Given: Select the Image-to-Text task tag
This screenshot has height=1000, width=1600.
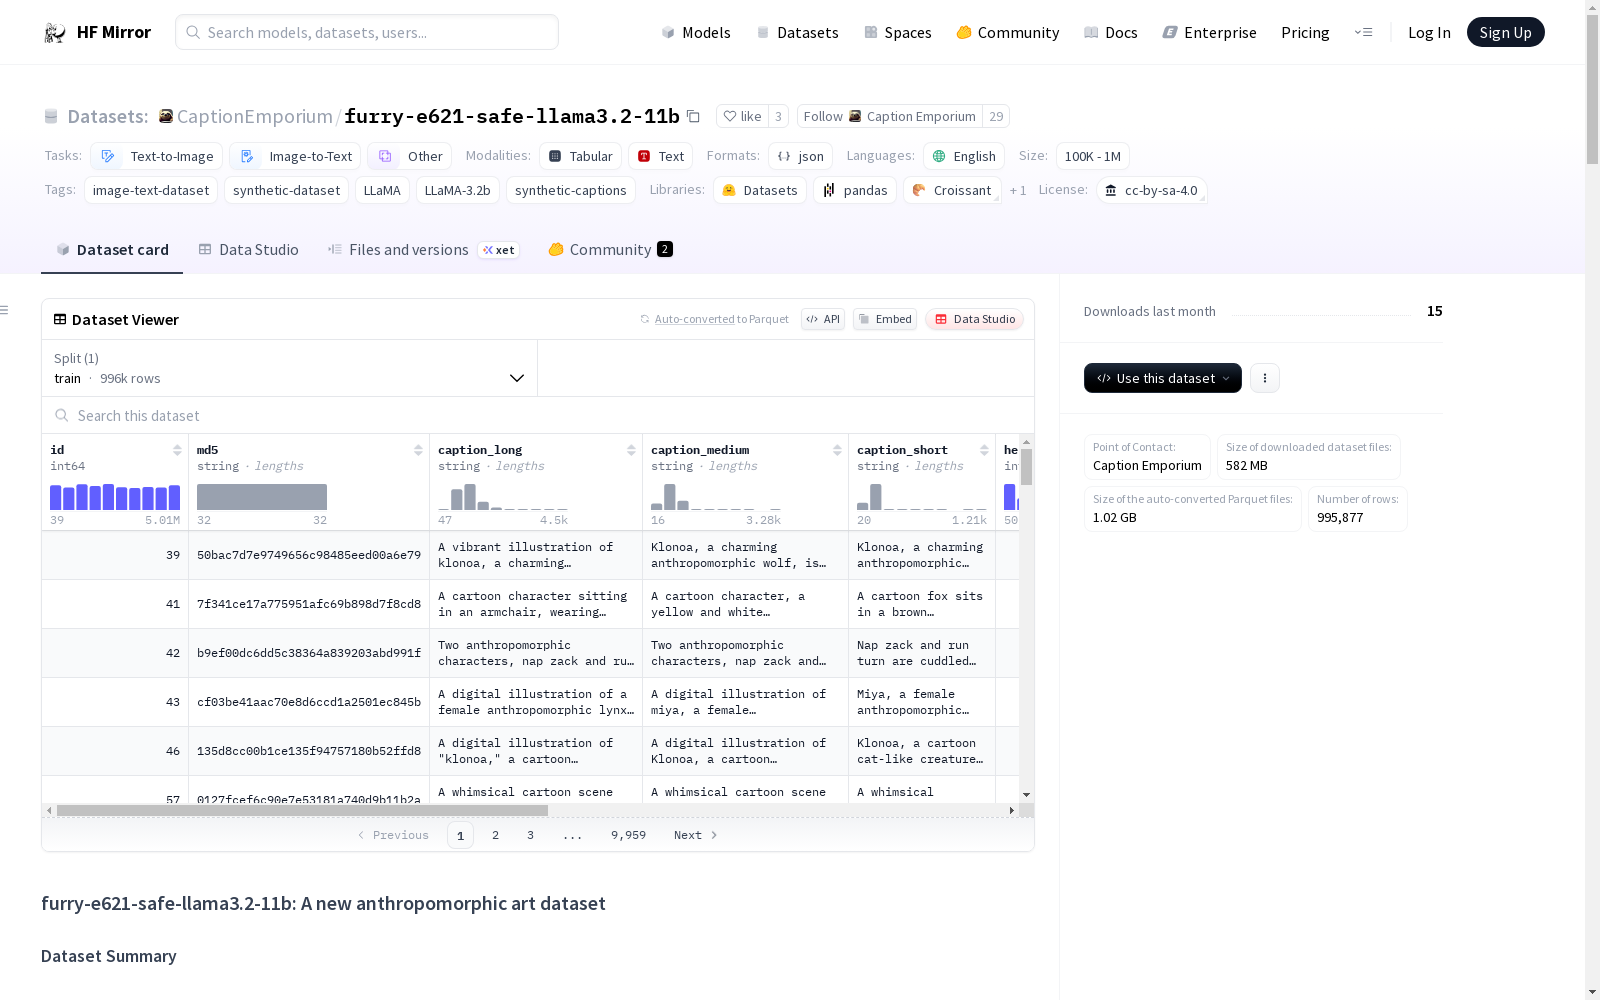Looking at the screenshot, I should [x=295, y=156].
